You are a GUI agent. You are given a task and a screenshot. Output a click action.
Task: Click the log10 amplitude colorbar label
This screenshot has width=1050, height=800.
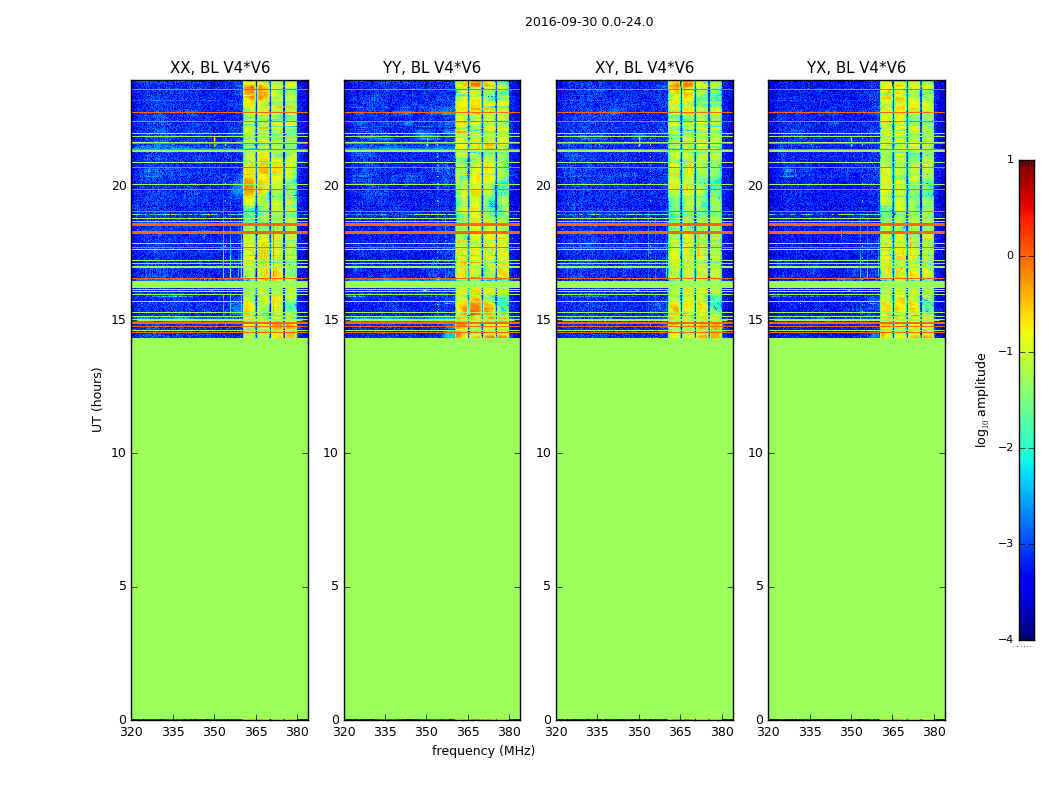tap(981, 400)
